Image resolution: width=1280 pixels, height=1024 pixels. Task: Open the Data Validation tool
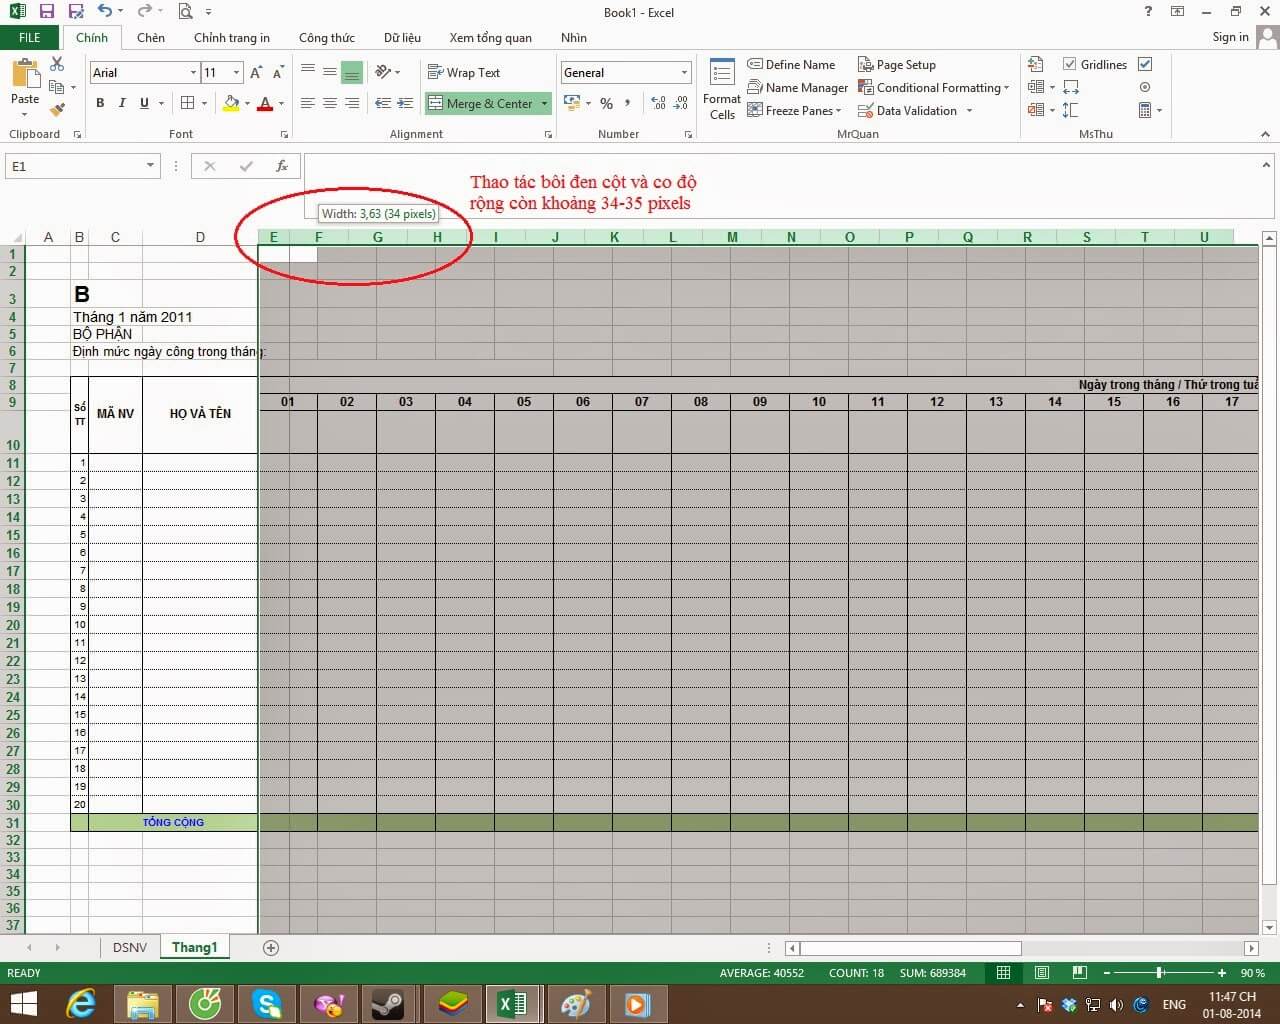tap(912, 110)
